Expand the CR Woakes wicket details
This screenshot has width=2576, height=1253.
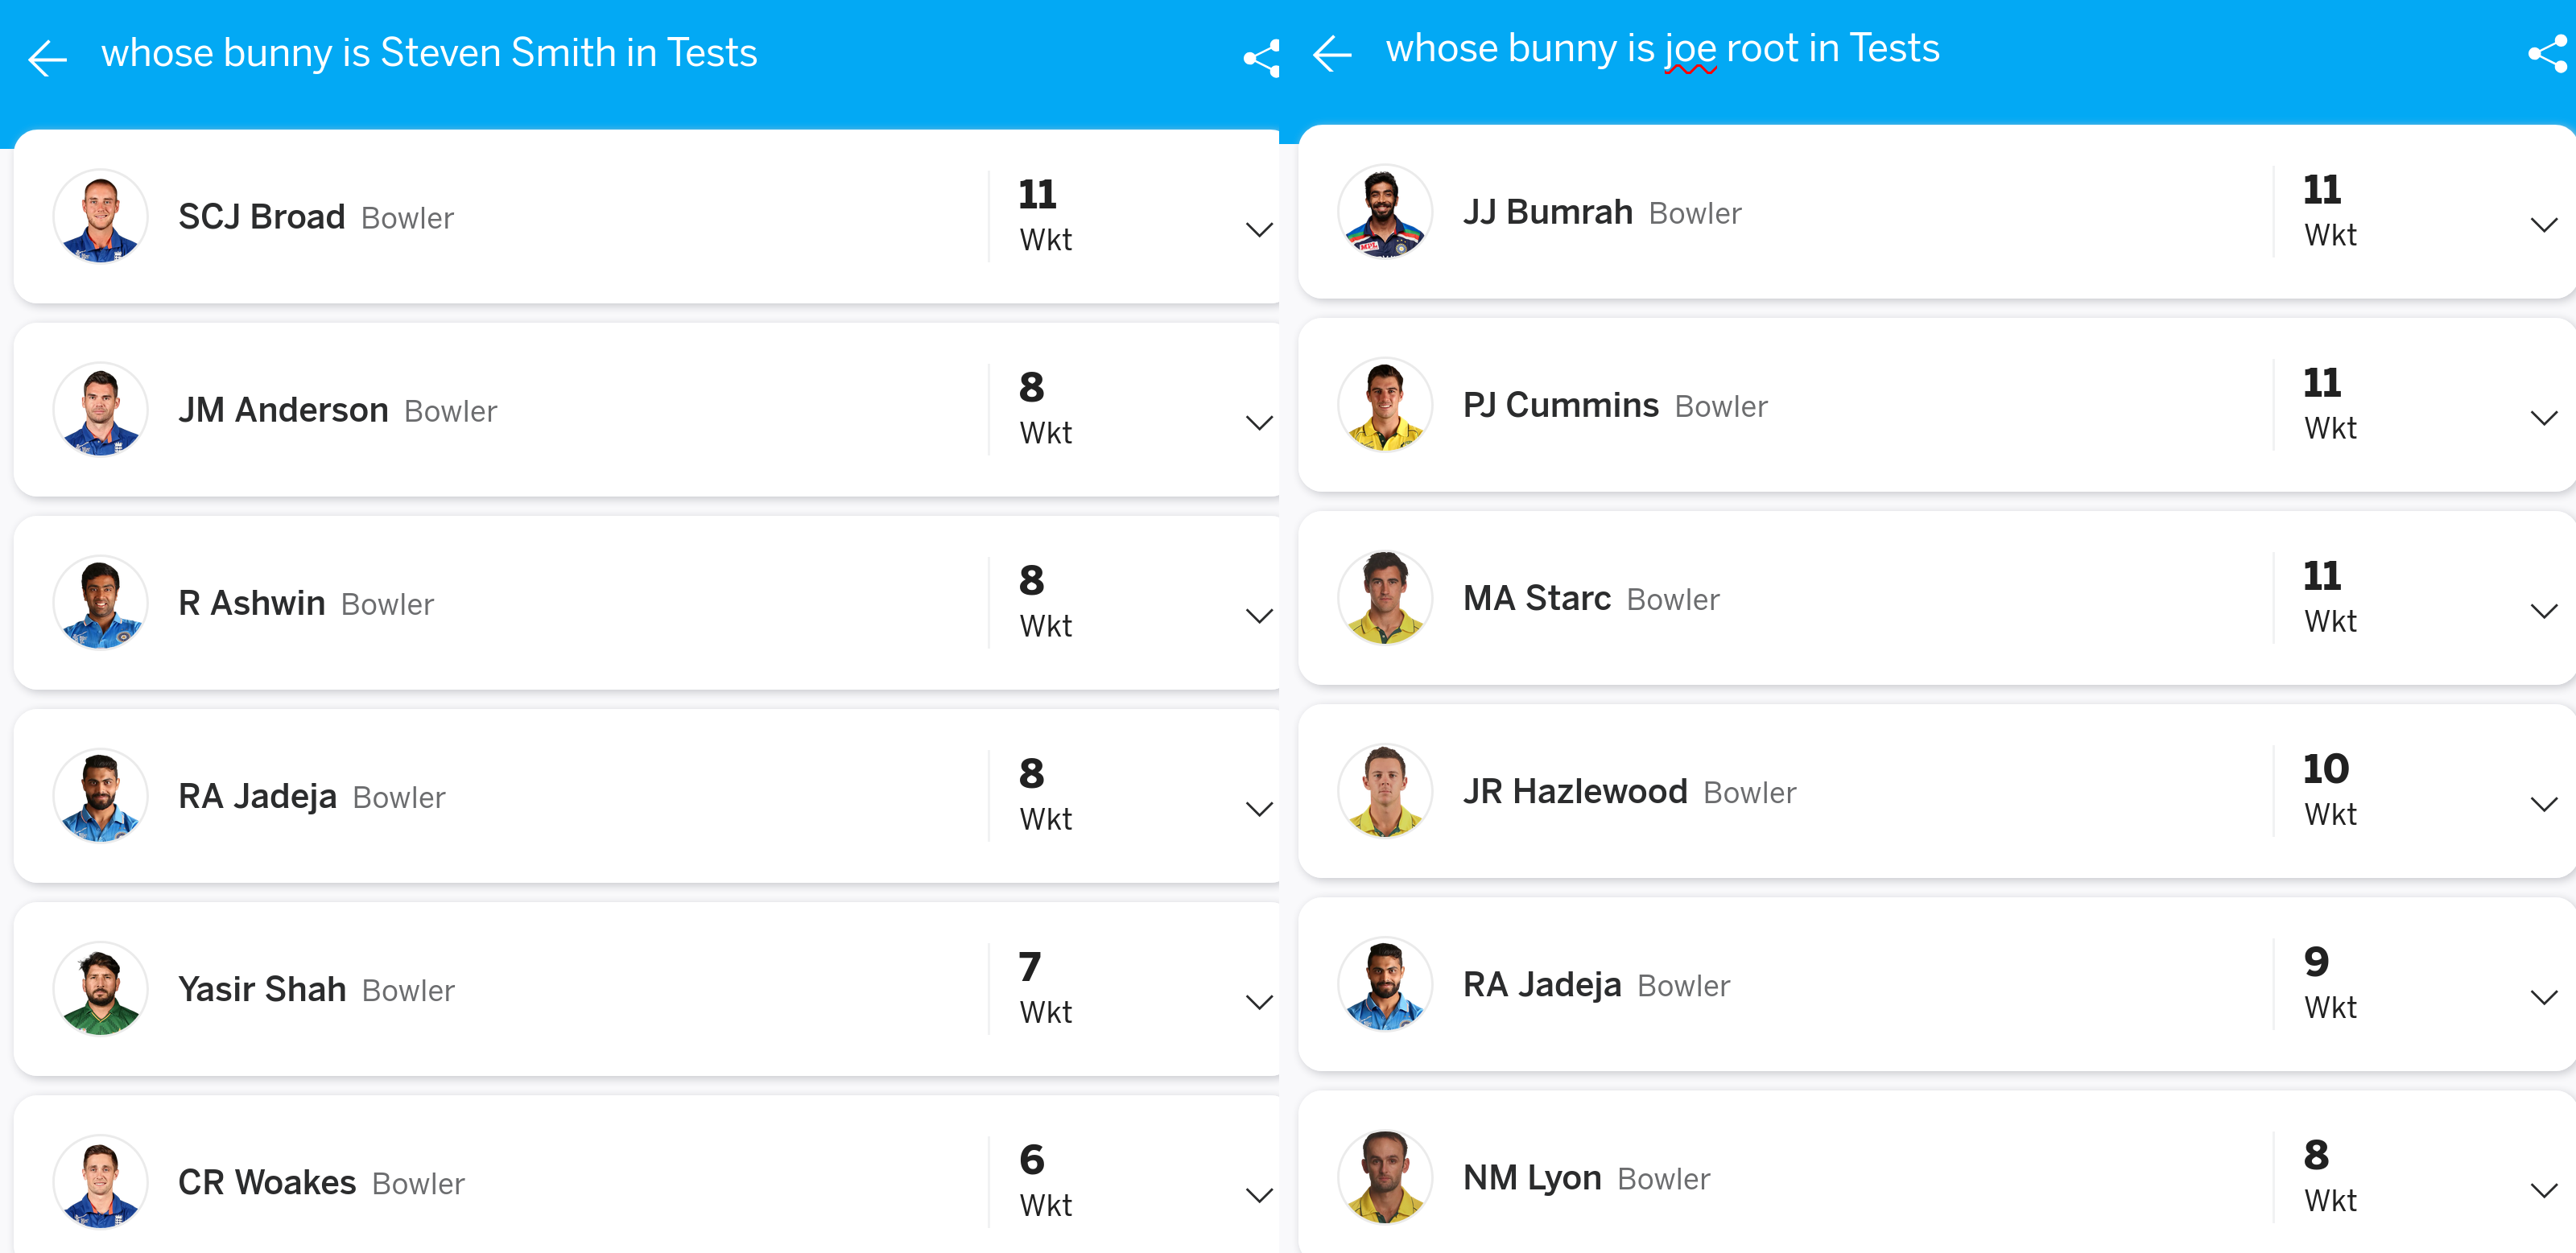click(1258, 1195)
